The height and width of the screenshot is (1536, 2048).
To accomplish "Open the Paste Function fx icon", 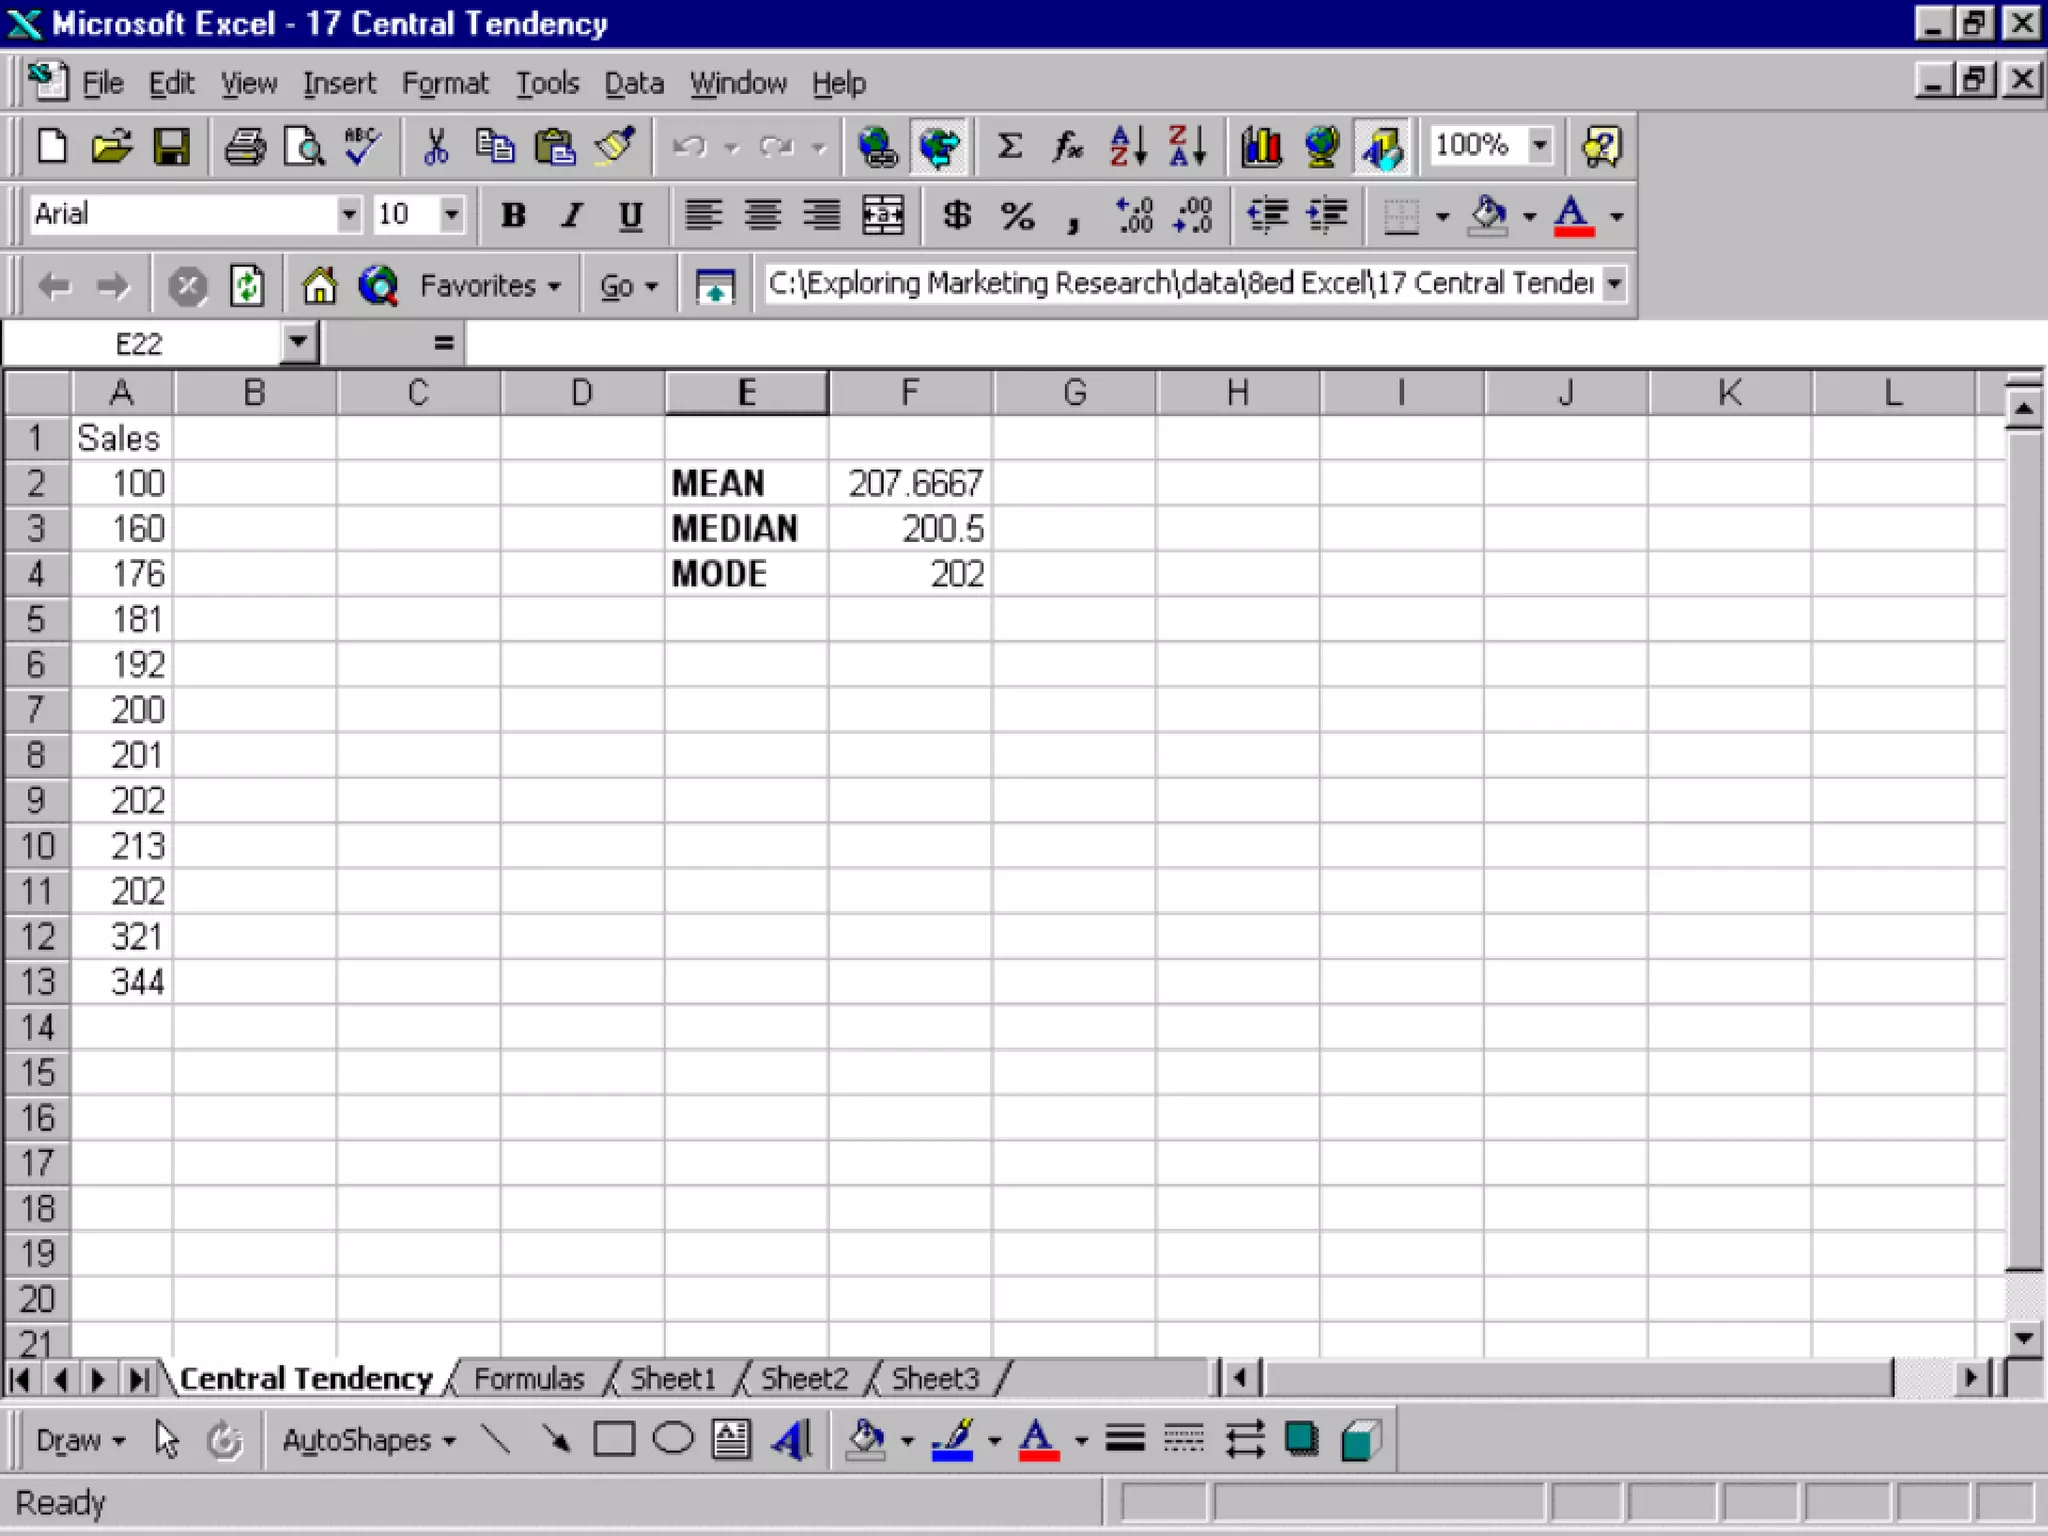I will point(1067,147).
